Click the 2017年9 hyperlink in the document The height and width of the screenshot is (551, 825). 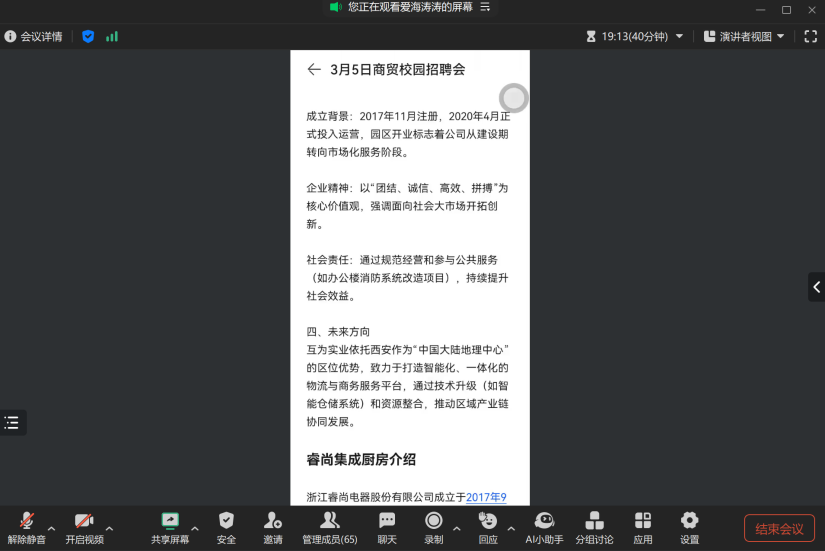tap(486, 496)
